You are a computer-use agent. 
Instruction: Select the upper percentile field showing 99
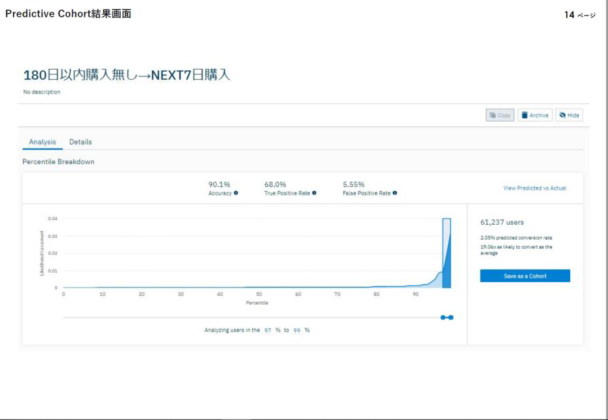pyautogui.click(x=296, y=329)
